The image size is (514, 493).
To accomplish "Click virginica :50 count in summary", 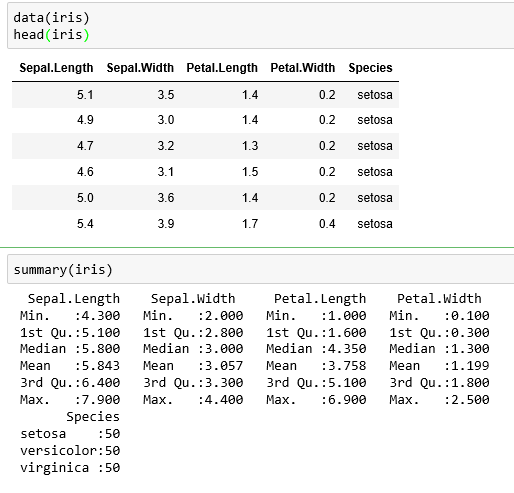I will coord(70,468).
